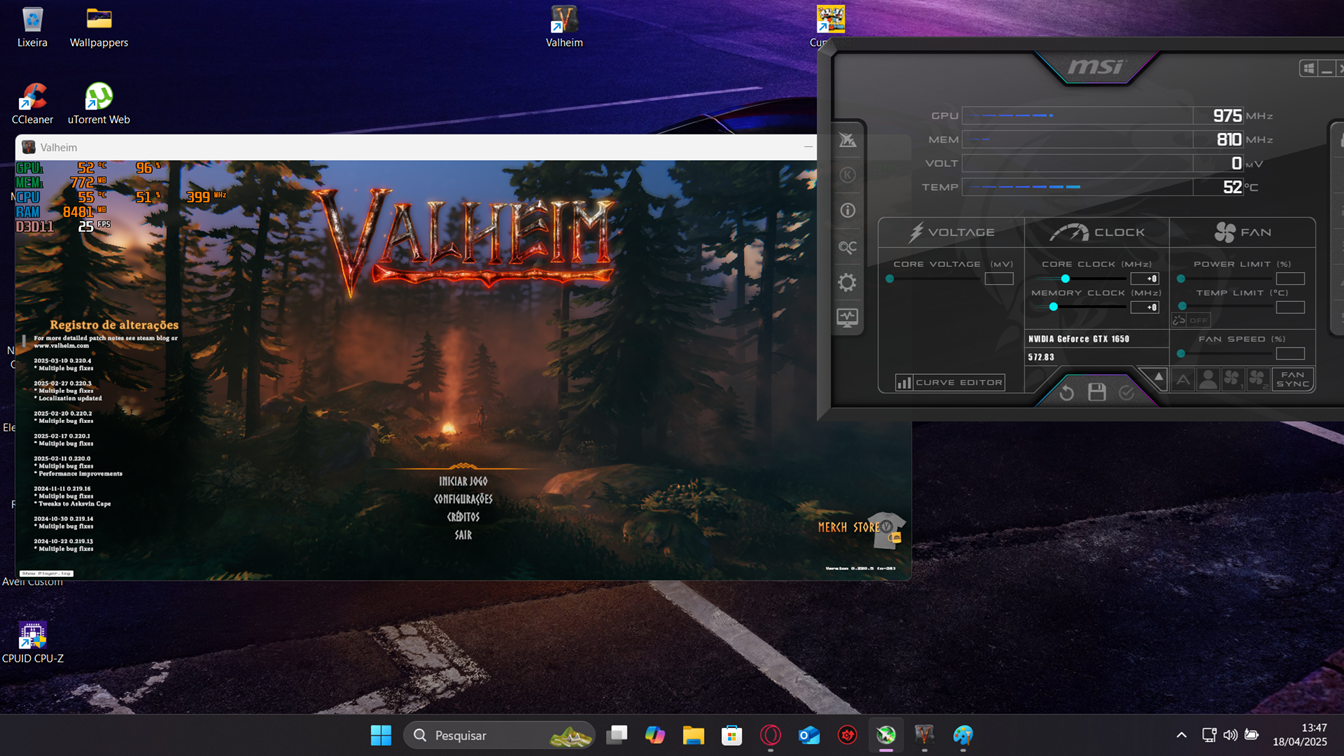
Task: Open the Wallpappers folder on desktop
Action: pos(98,27)
